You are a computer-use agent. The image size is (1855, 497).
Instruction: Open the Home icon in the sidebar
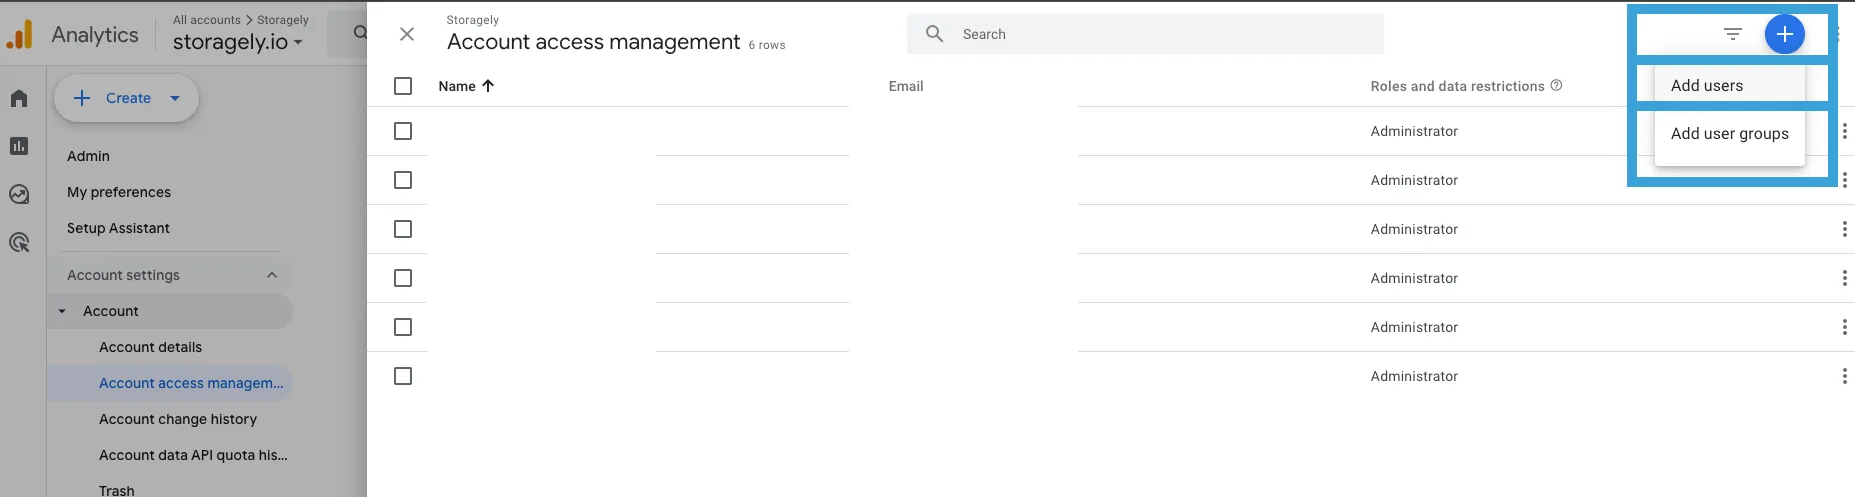click(19, 98)
